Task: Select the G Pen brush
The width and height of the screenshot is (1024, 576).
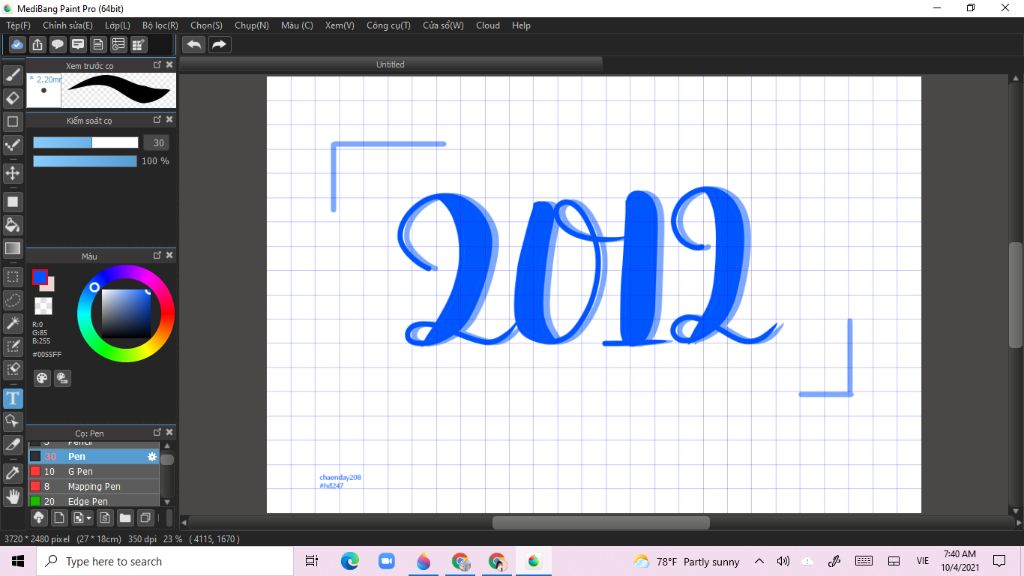Action: click(x=93, y=472)
